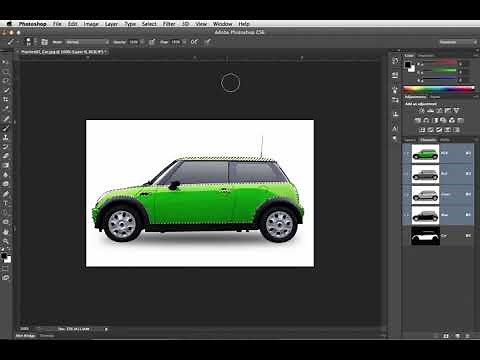This screenshot has height=360, width=480.
Task: Pick a color from the spectrum ramp
Action: pyautogui.click(x=439, y=89)
